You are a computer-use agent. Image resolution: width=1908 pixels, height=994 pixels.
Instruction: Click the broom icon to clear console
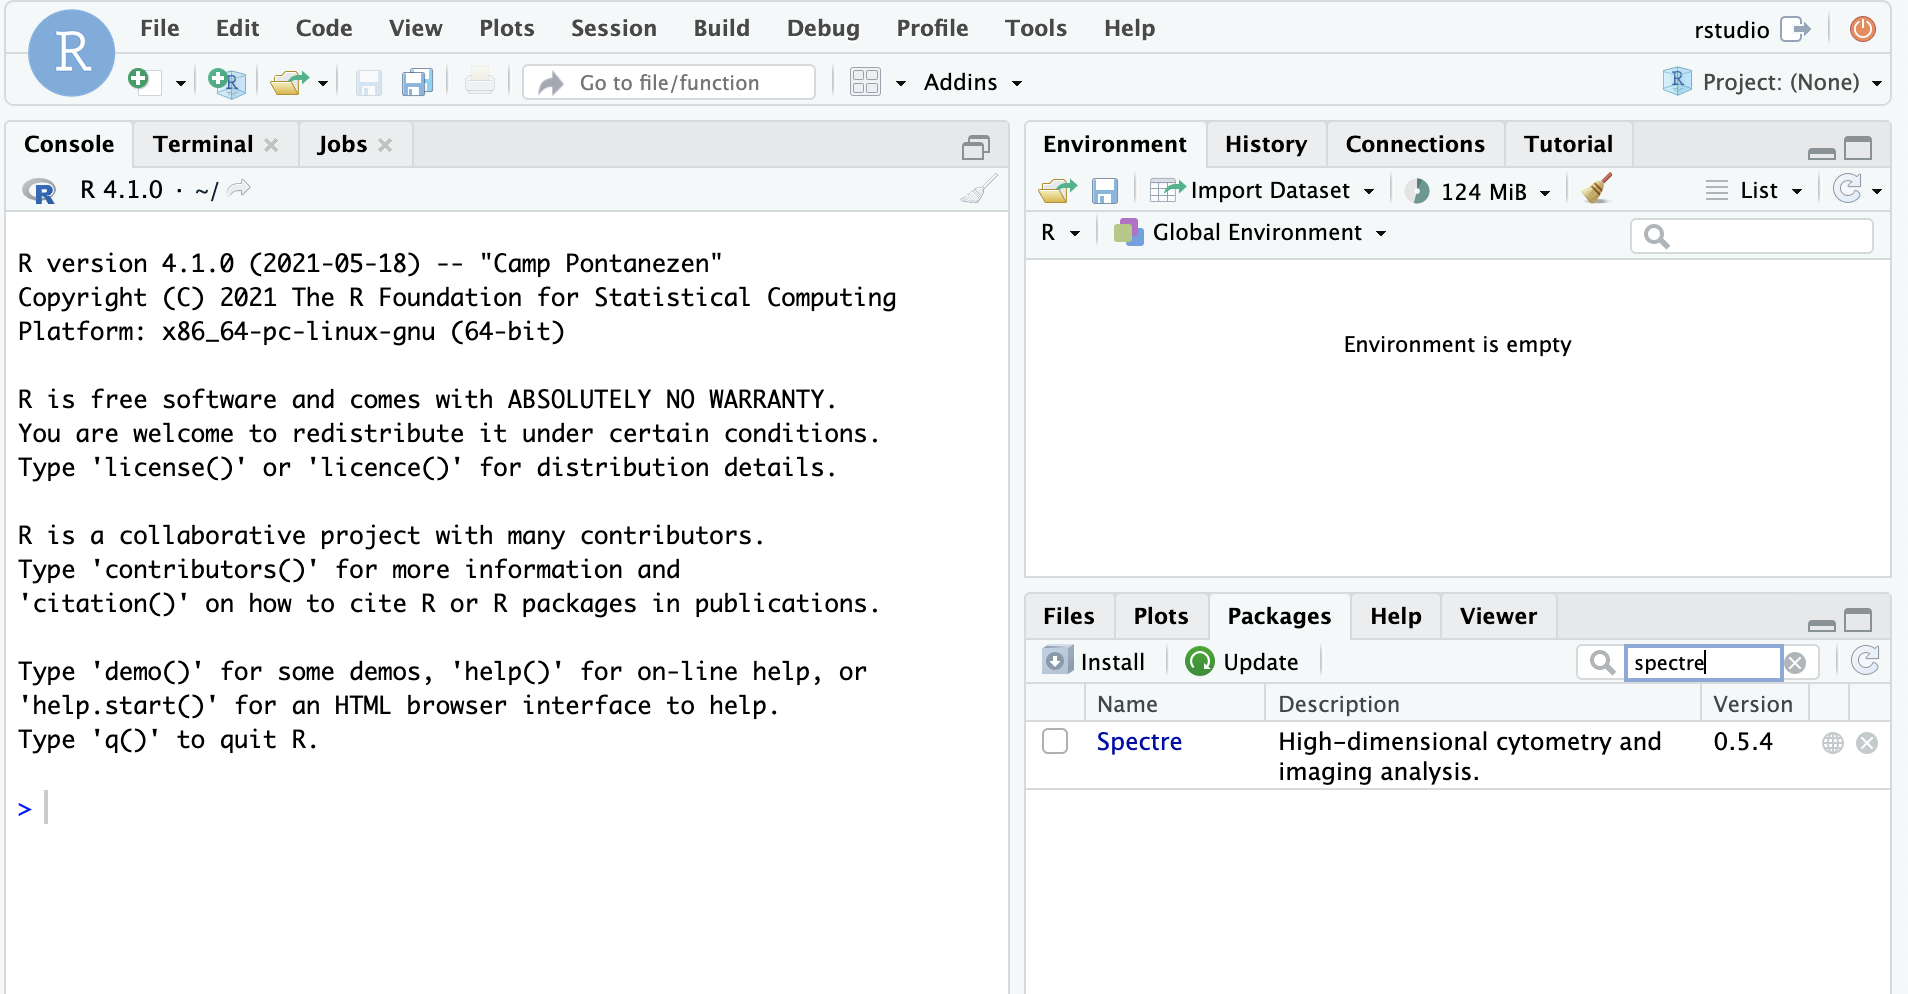pyautogui.click(x=978, y=189)
